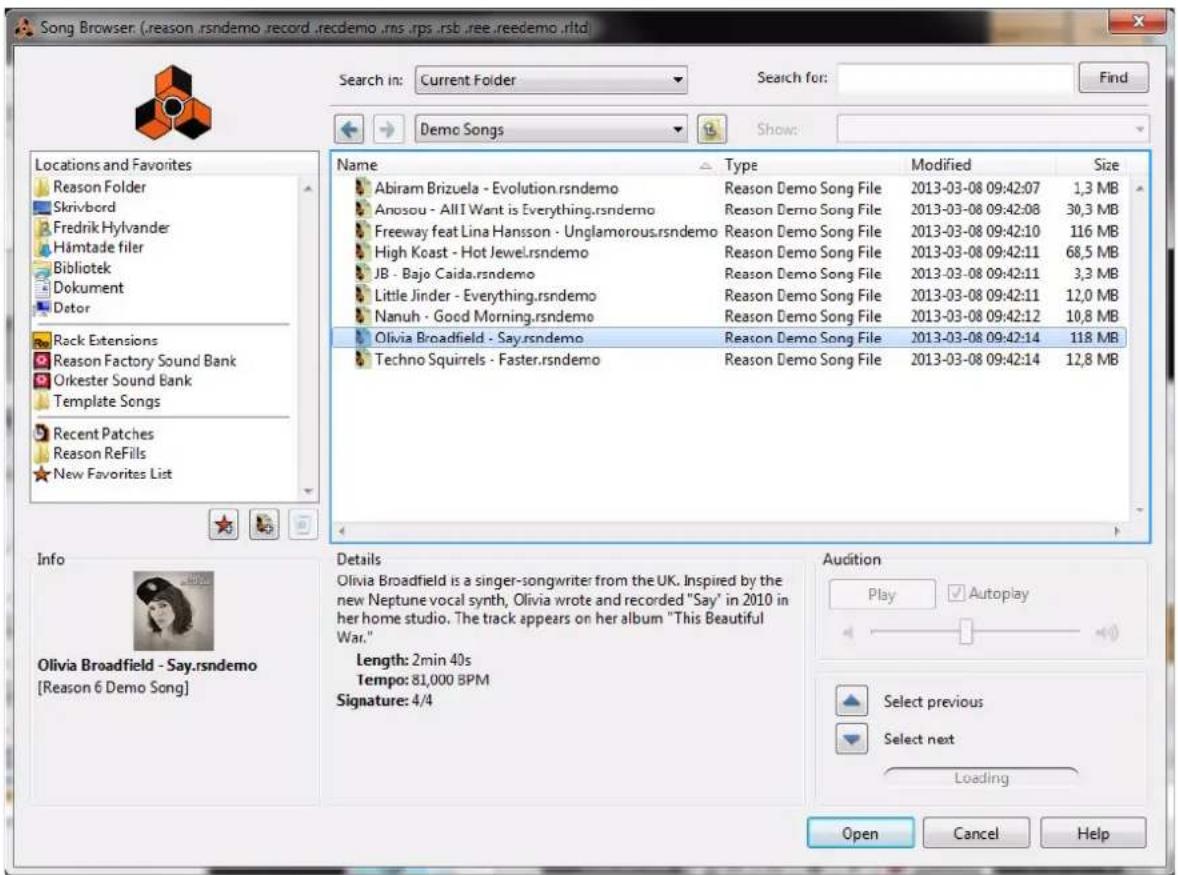Sort files by Type column header

[x=811, y=164]
